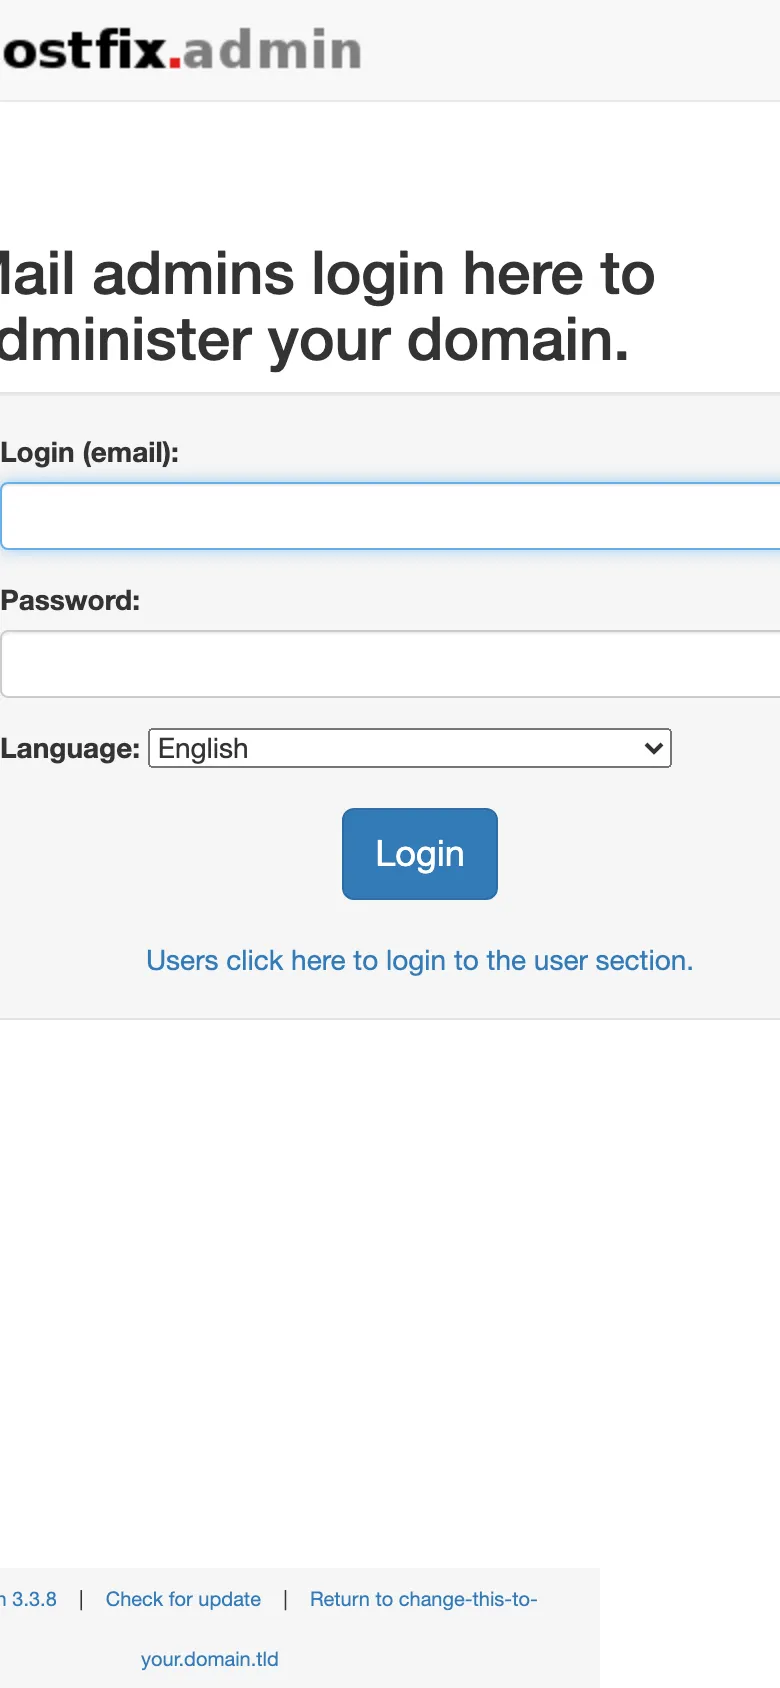
Task: Click the Mail admins login heading
Action: tap(327, 274)
